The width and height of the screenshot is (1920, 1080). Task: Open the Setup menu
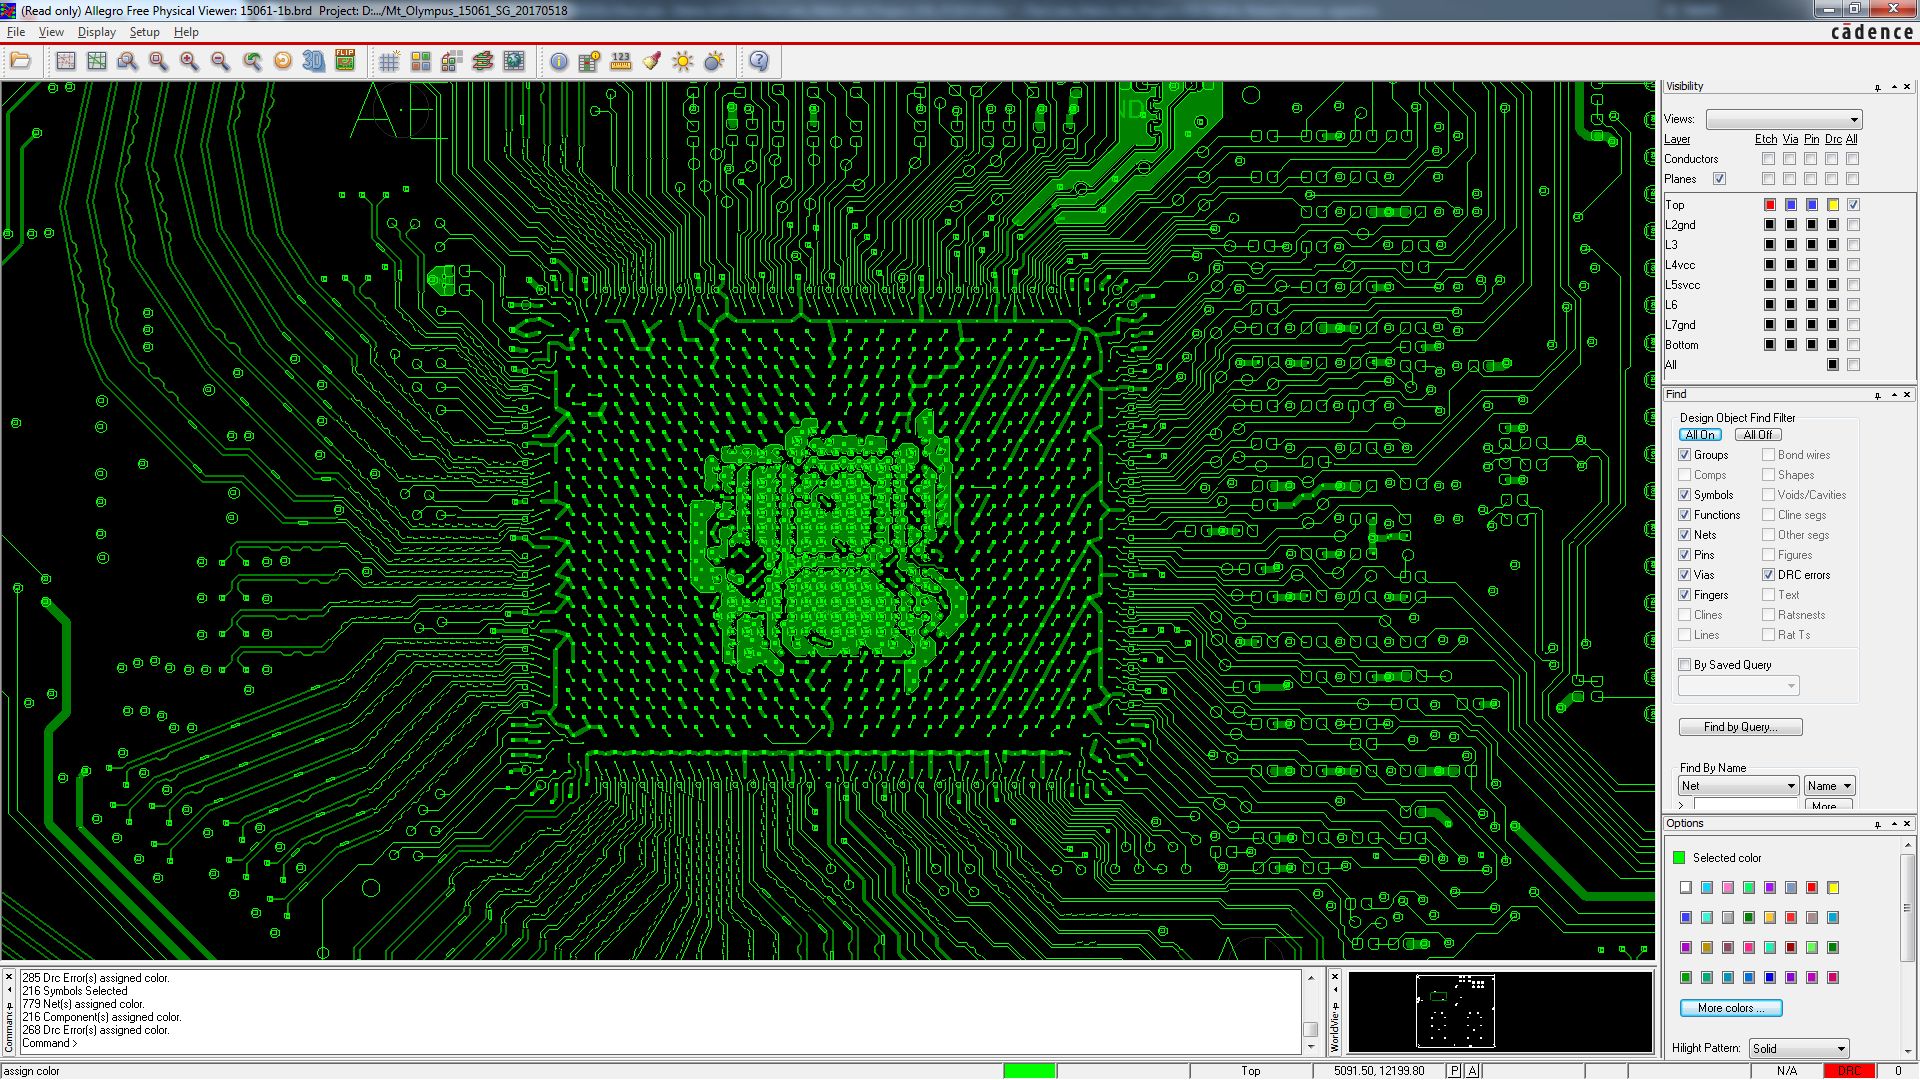tap(144, 32)
